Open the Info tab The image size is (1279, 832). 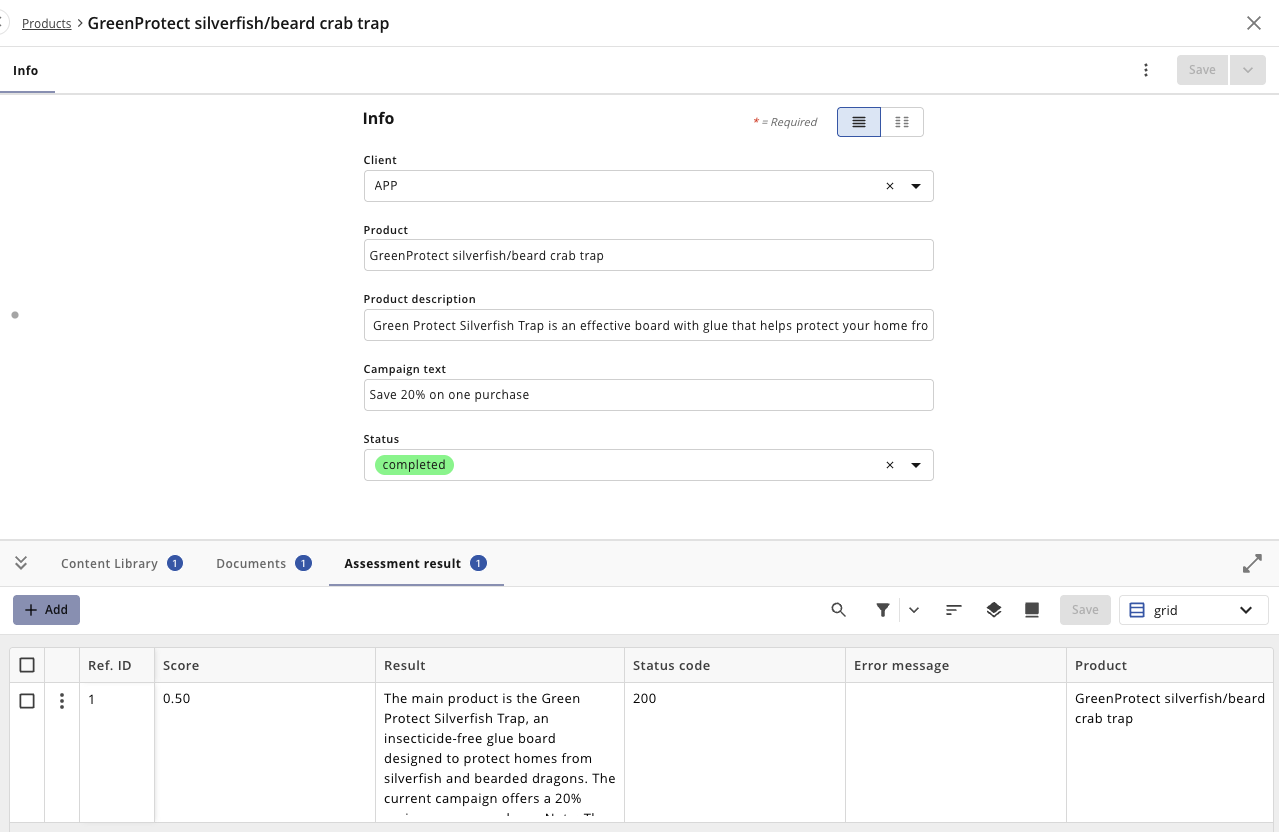click(x=26, y=70)
